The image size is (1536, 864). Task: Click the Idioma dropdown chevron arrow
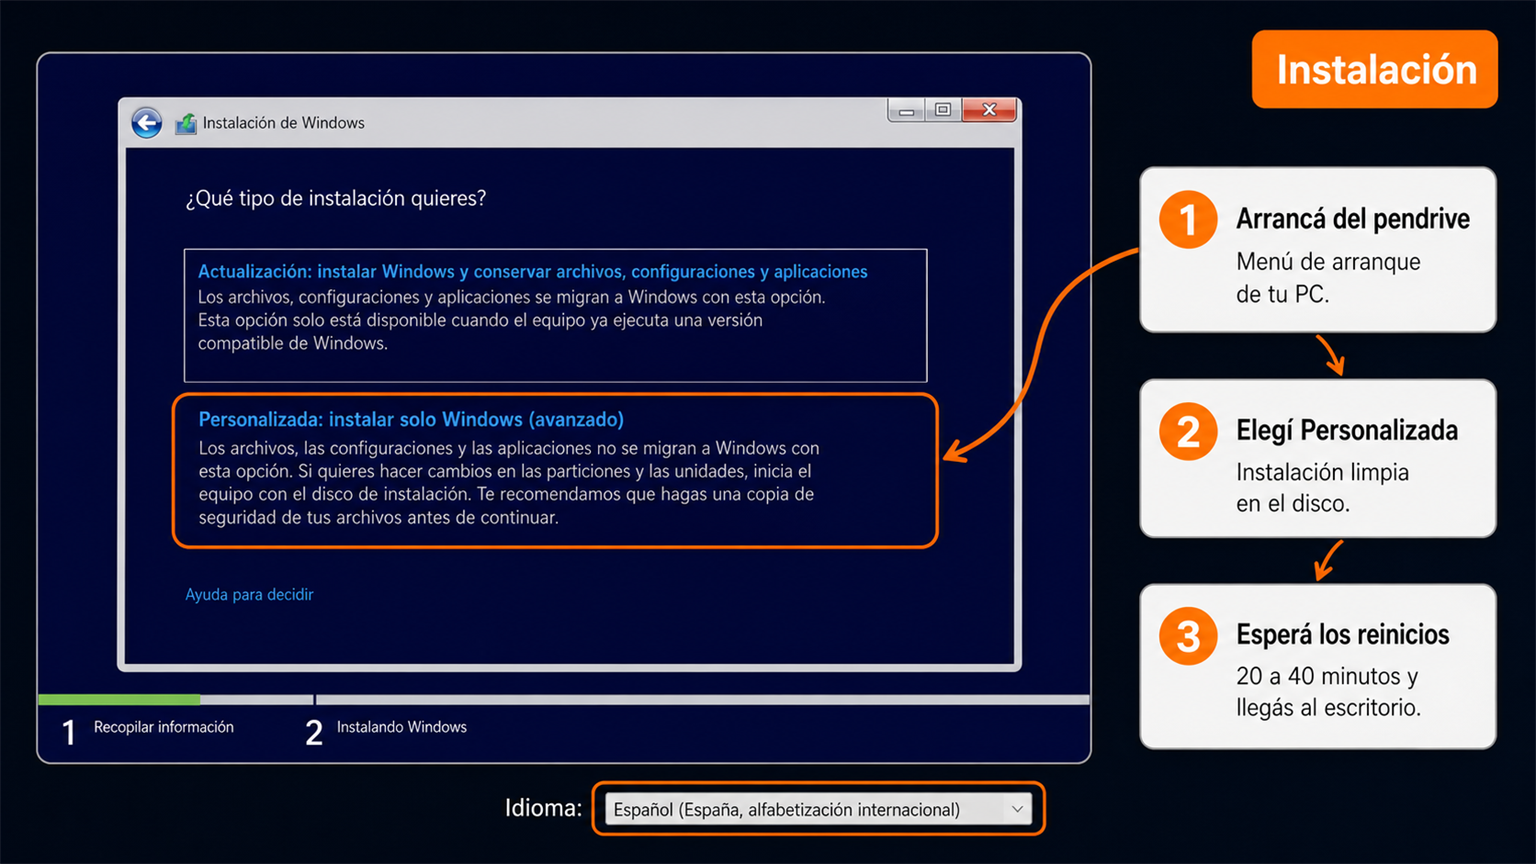click(1017, 809)
